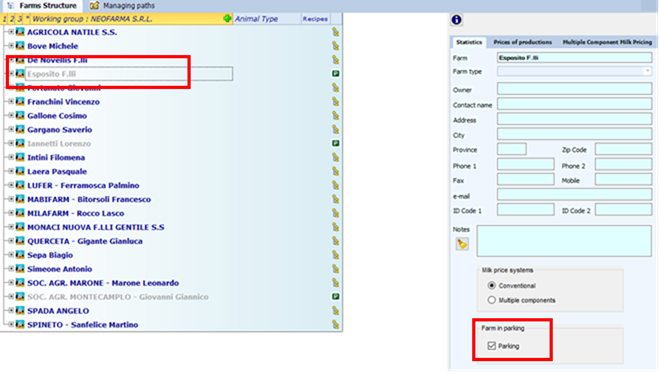Click Working group : NEOFARMA S.R.L. header

[x=92, y=19]
